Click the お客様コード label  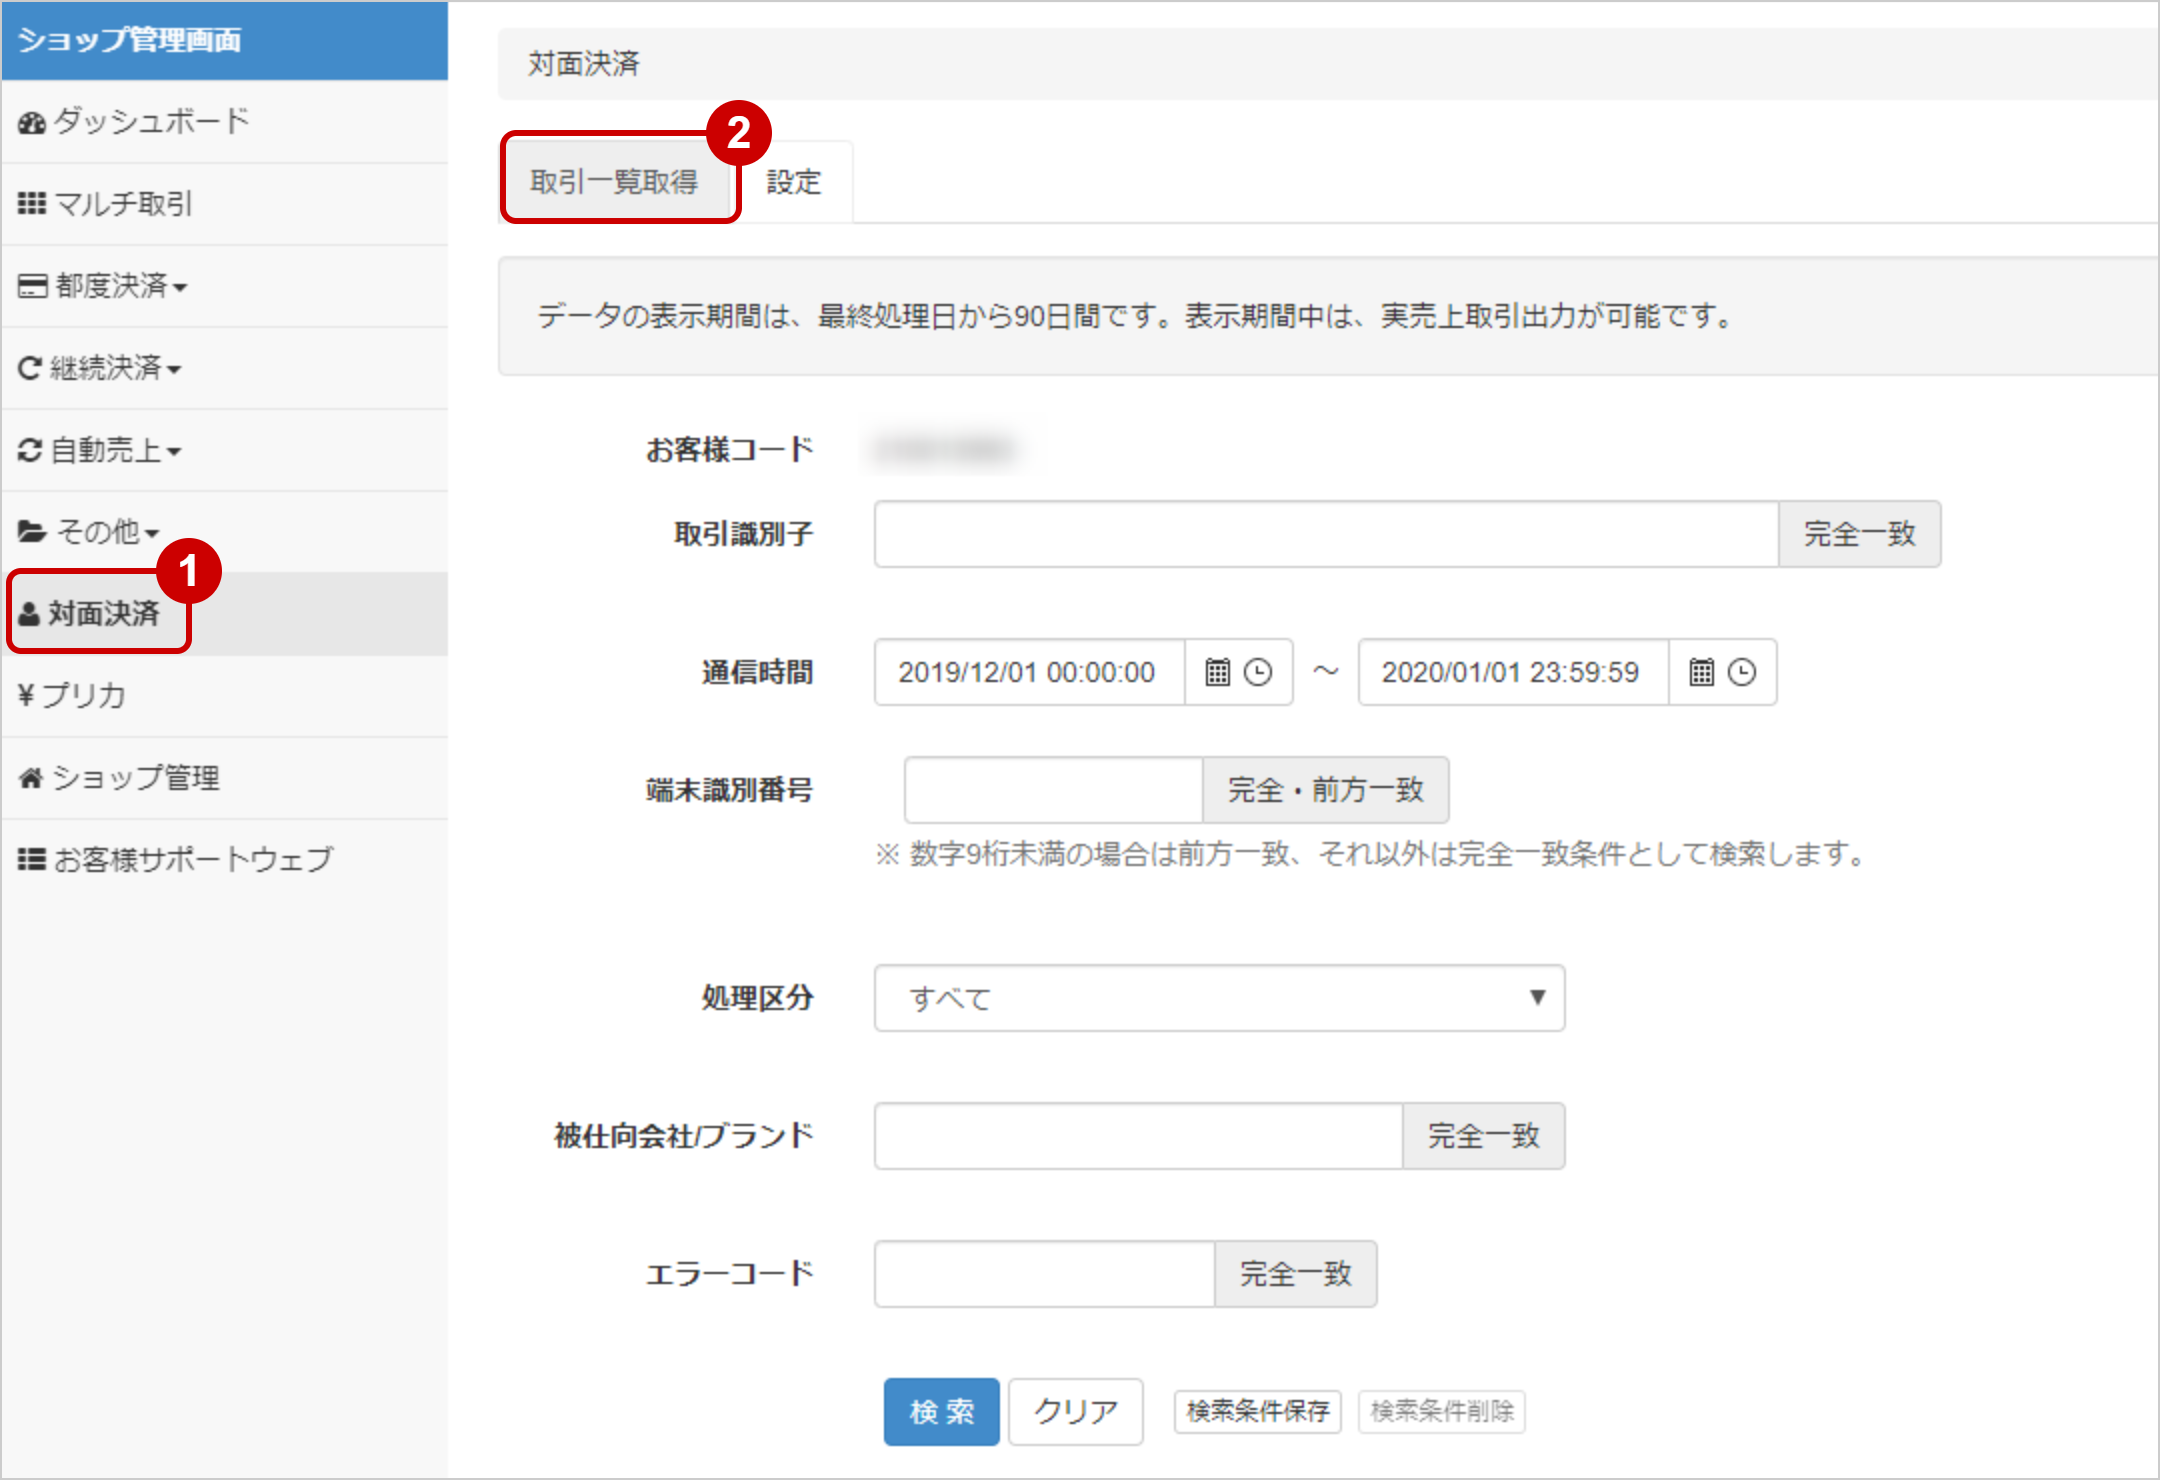[x=729, y=450]
